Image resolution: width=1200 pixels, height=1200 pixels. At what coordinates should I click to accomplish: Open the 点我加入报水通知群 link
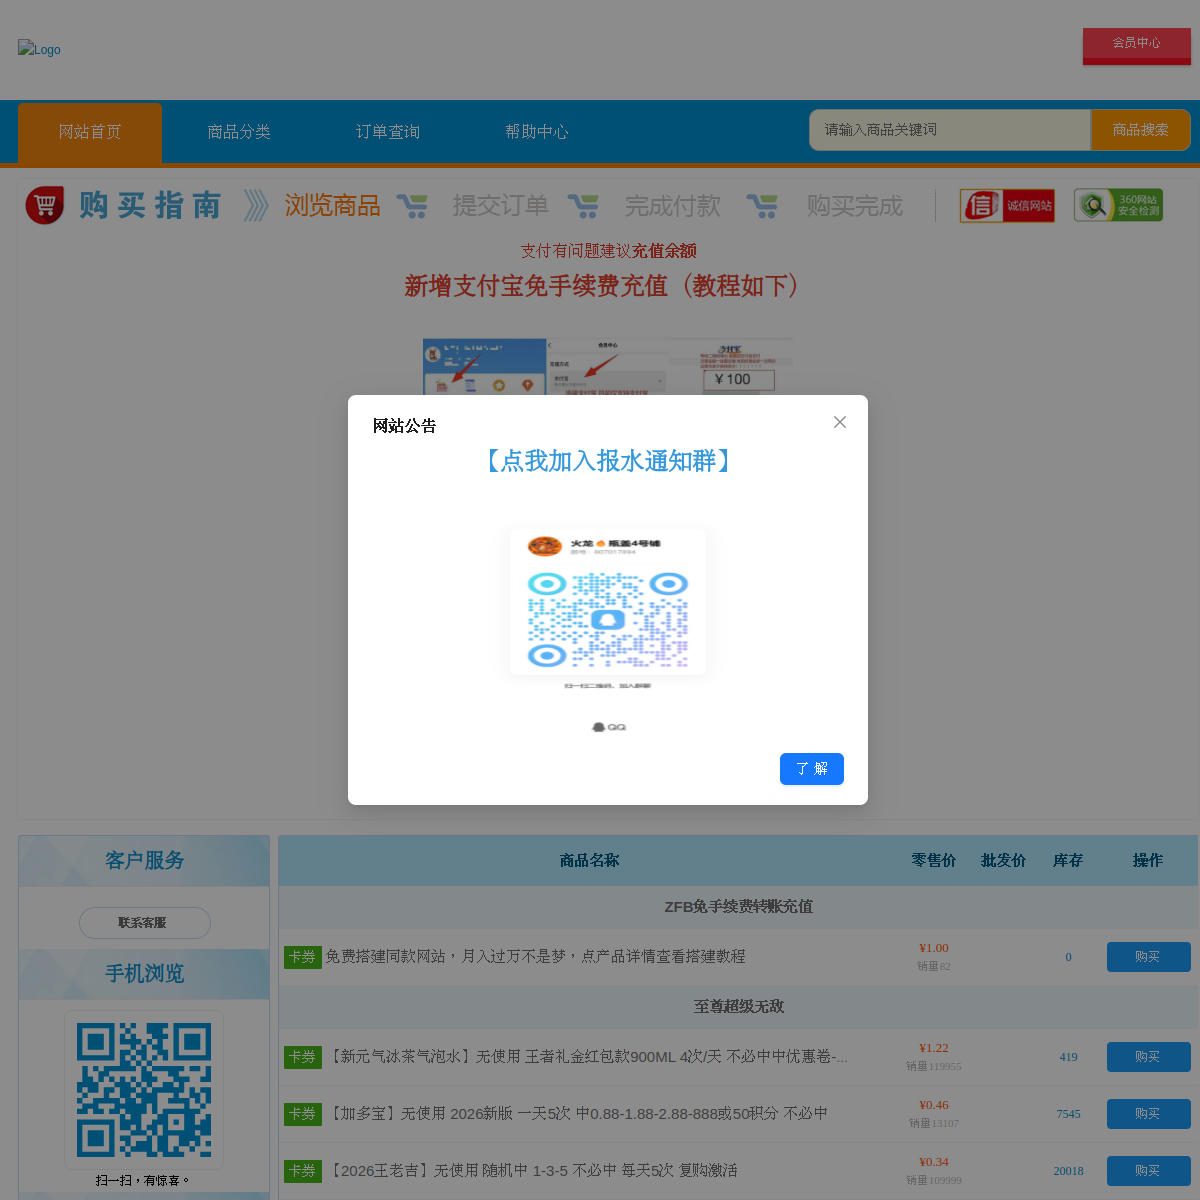[x=608, y=461]
